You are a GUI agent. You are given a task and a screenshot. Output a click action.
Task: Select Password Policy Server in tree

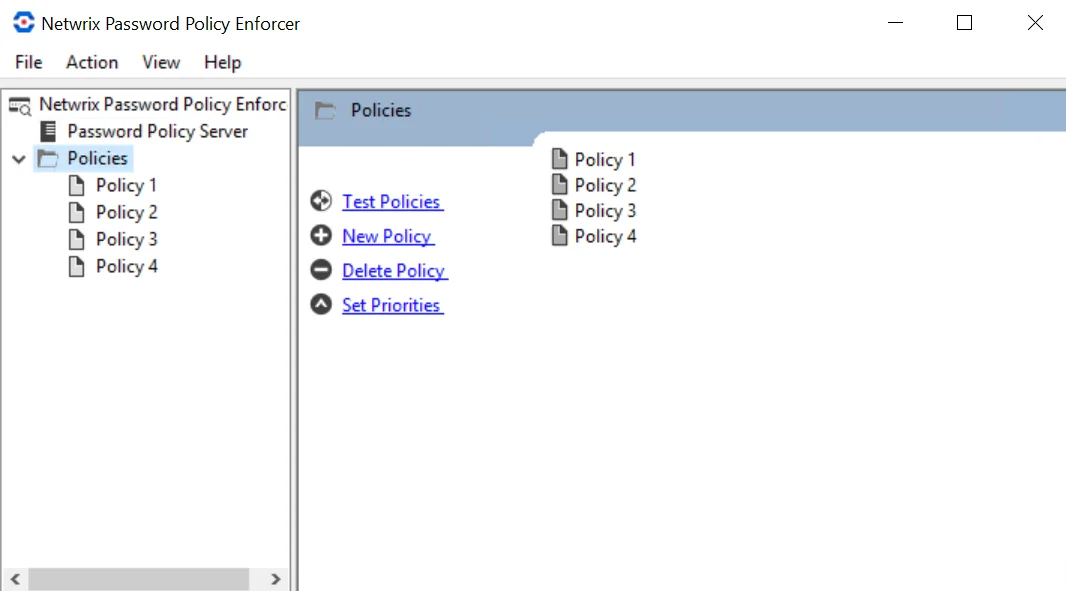(x=157, y=131)
